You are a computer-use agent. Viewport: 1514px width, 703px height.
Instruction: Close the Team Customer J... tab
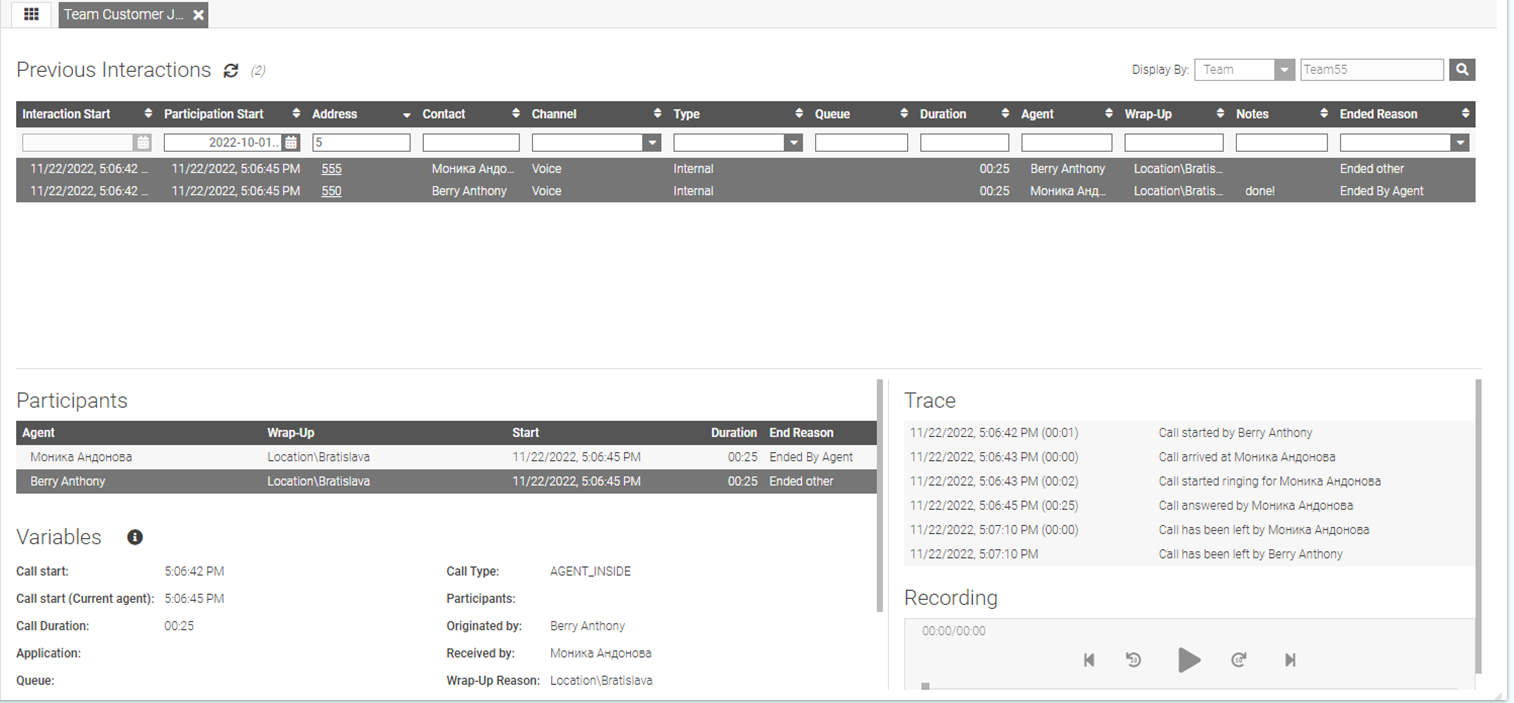click(199, 15)
